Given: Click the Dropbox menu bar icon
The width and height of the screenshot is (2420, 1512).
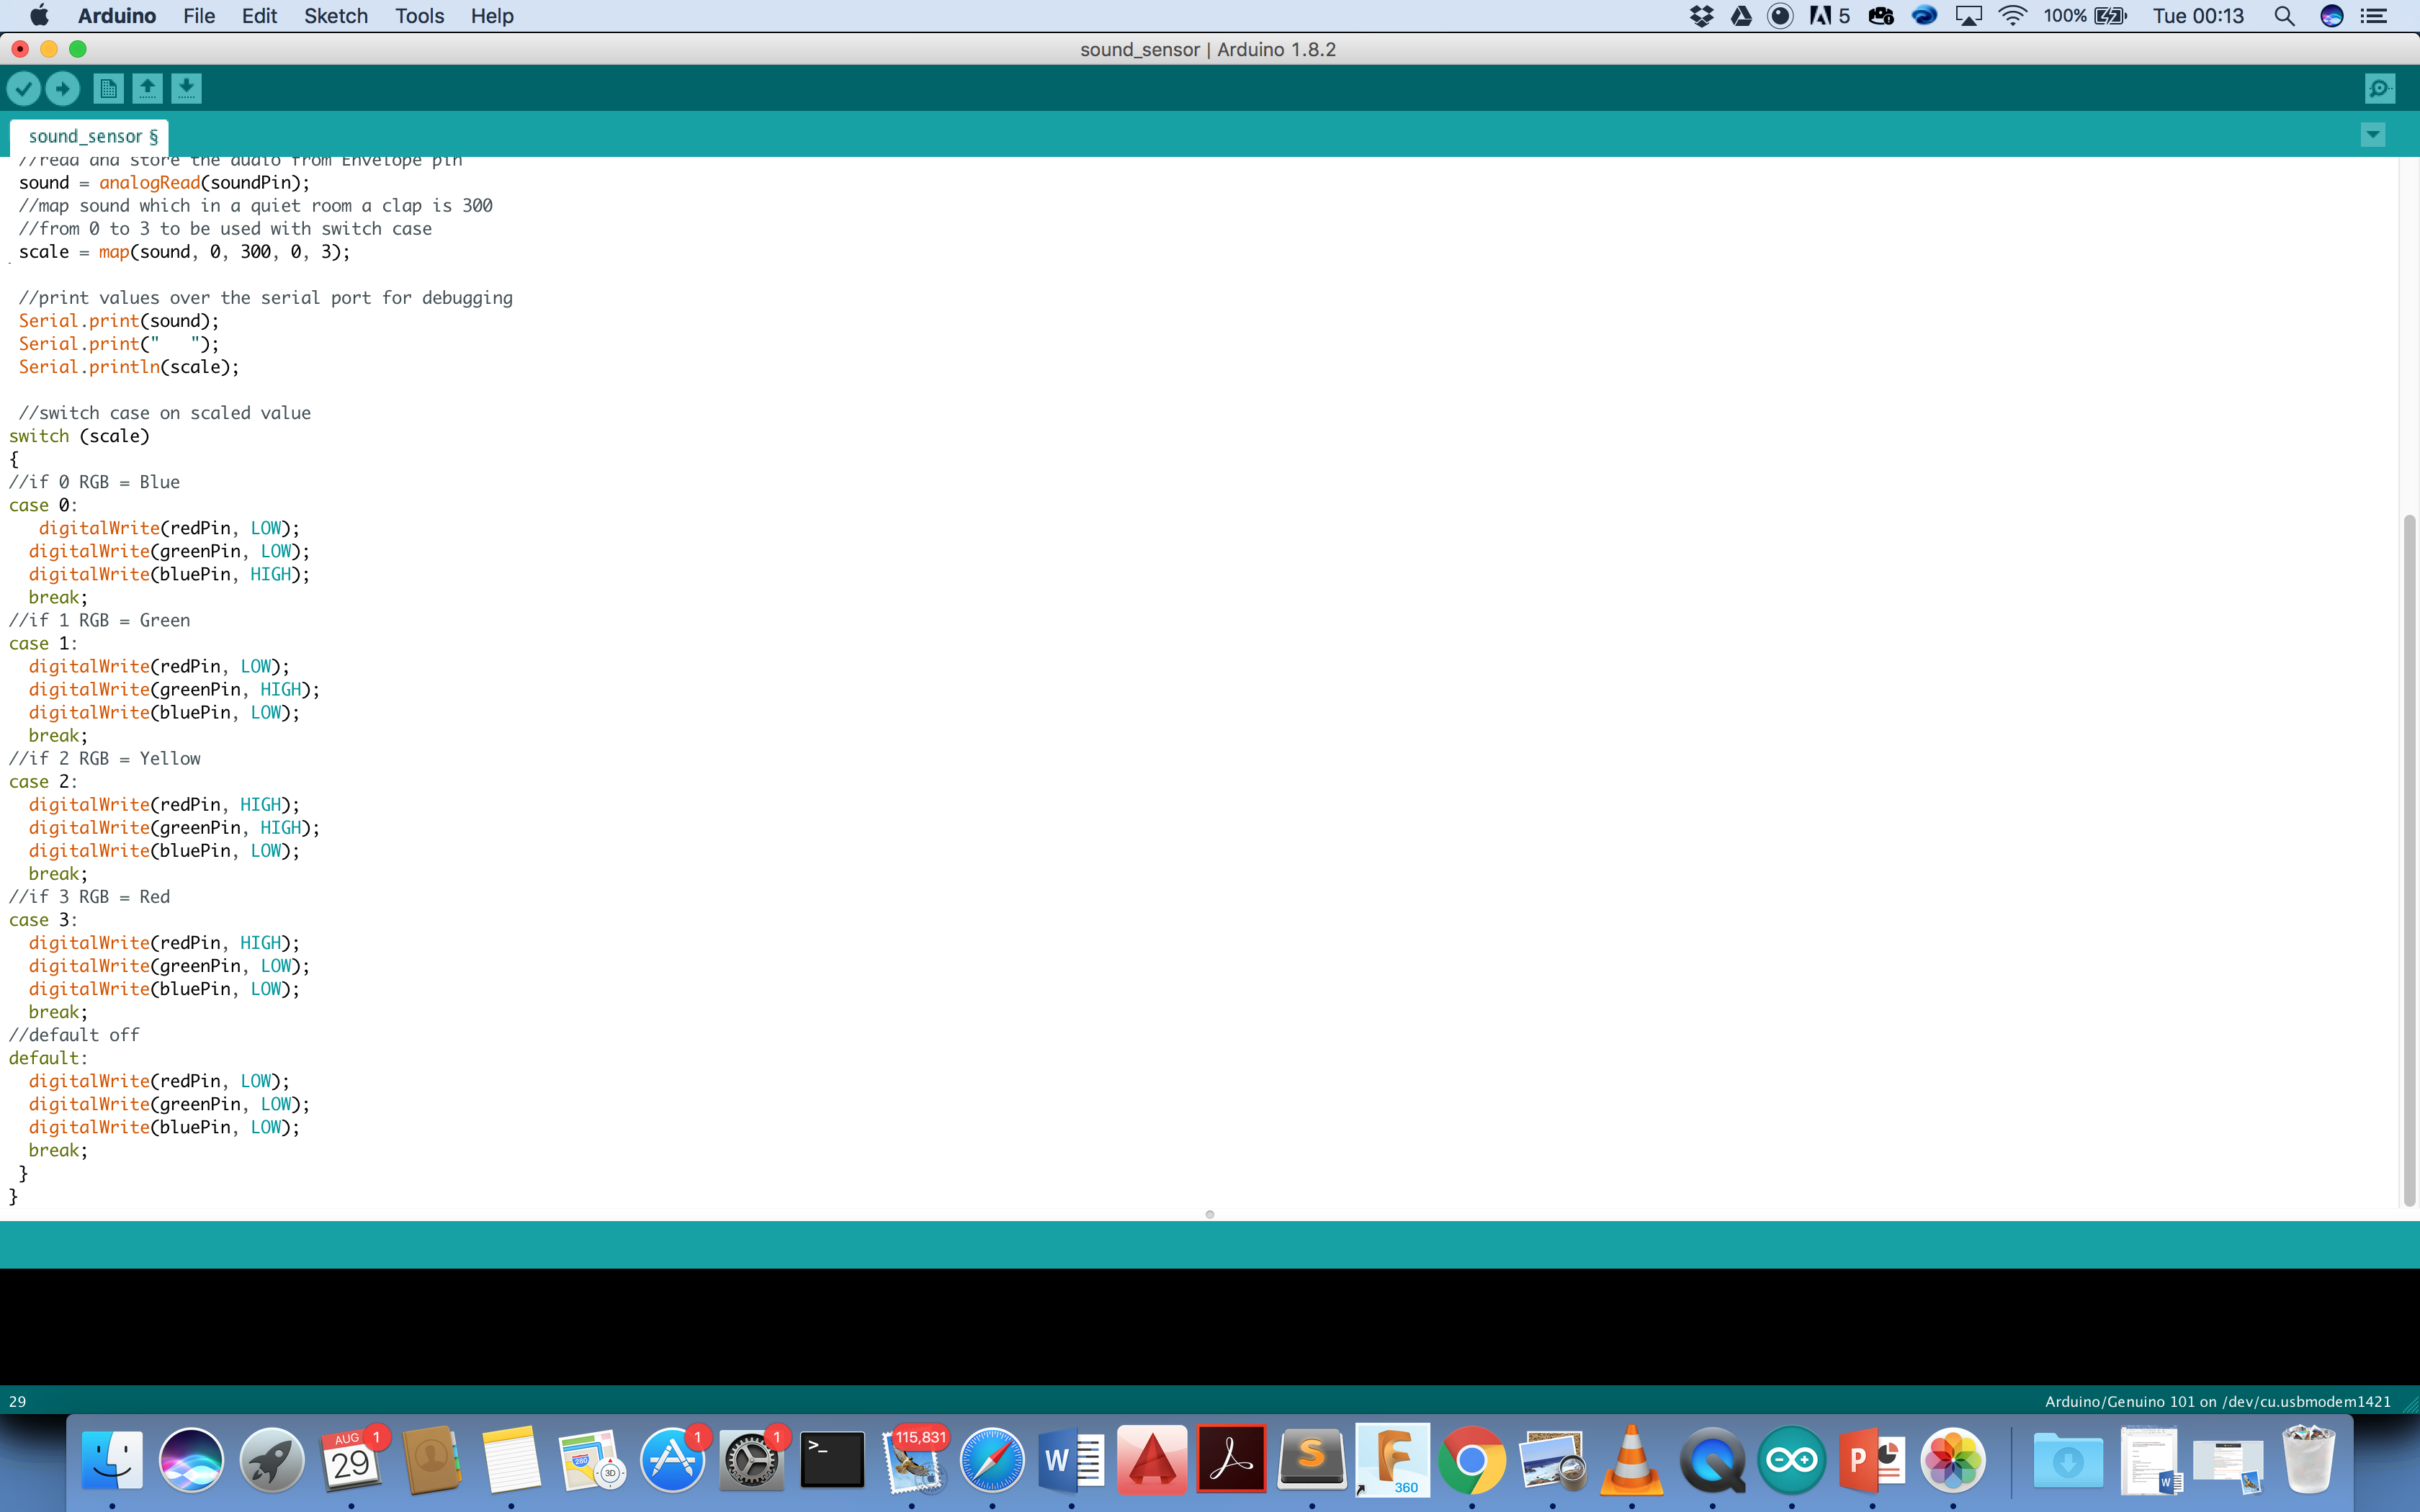Looking at the screenshot, I should pyautogui.click(x=1701, y=16).
